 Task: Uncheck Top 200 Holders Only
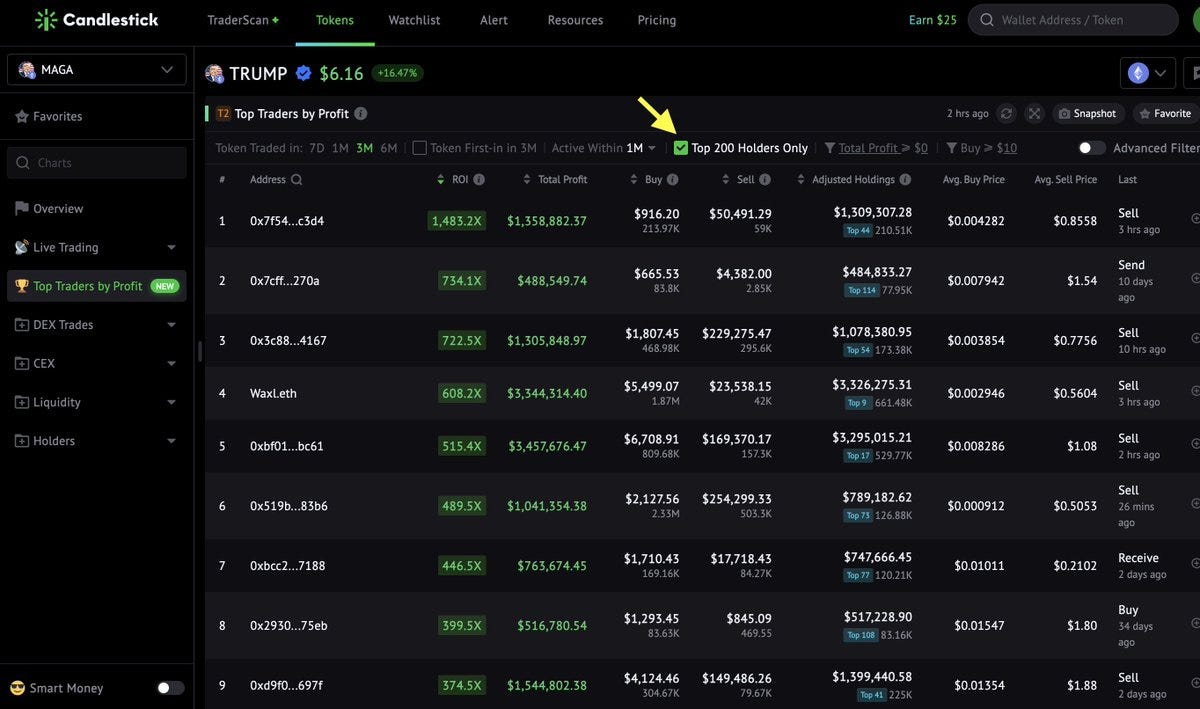681,148
